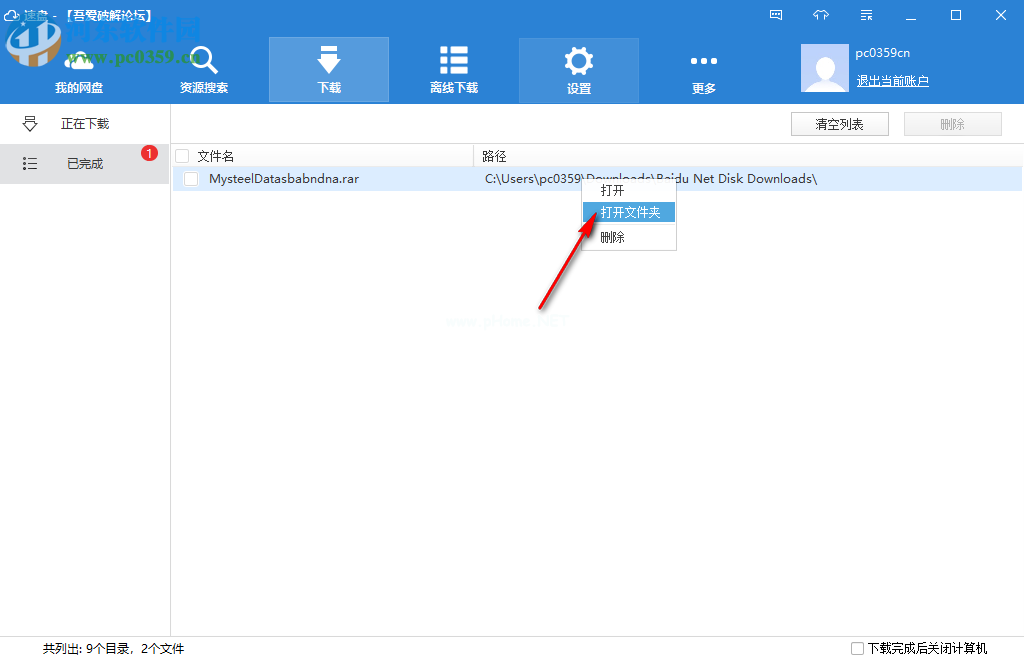
Task: Open 我的网盘 (My Netdisk) section
Action: (x=79, y=70)
